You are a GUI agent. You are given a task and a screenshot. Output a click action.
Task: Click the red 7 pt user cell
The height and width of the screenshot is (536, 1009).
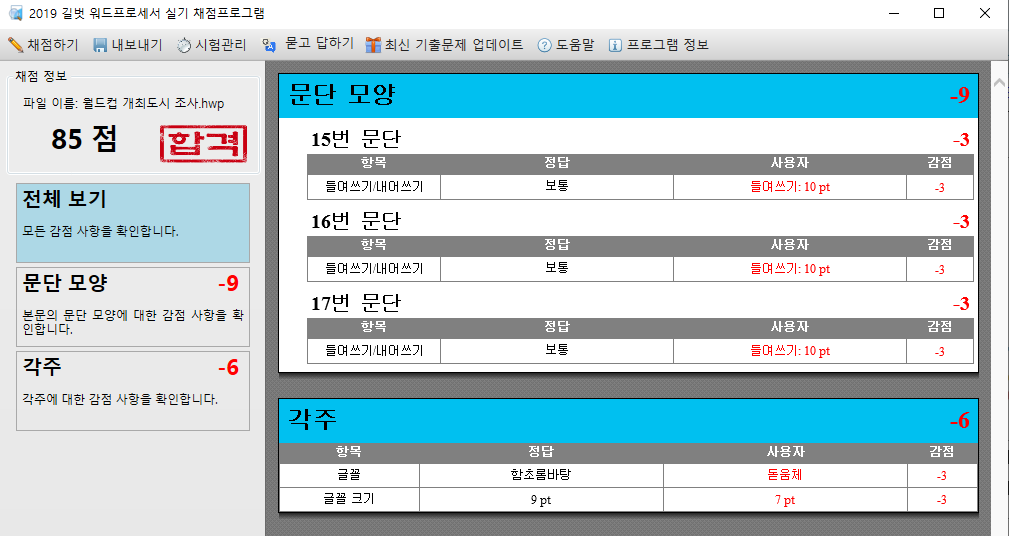coord(785,500)
